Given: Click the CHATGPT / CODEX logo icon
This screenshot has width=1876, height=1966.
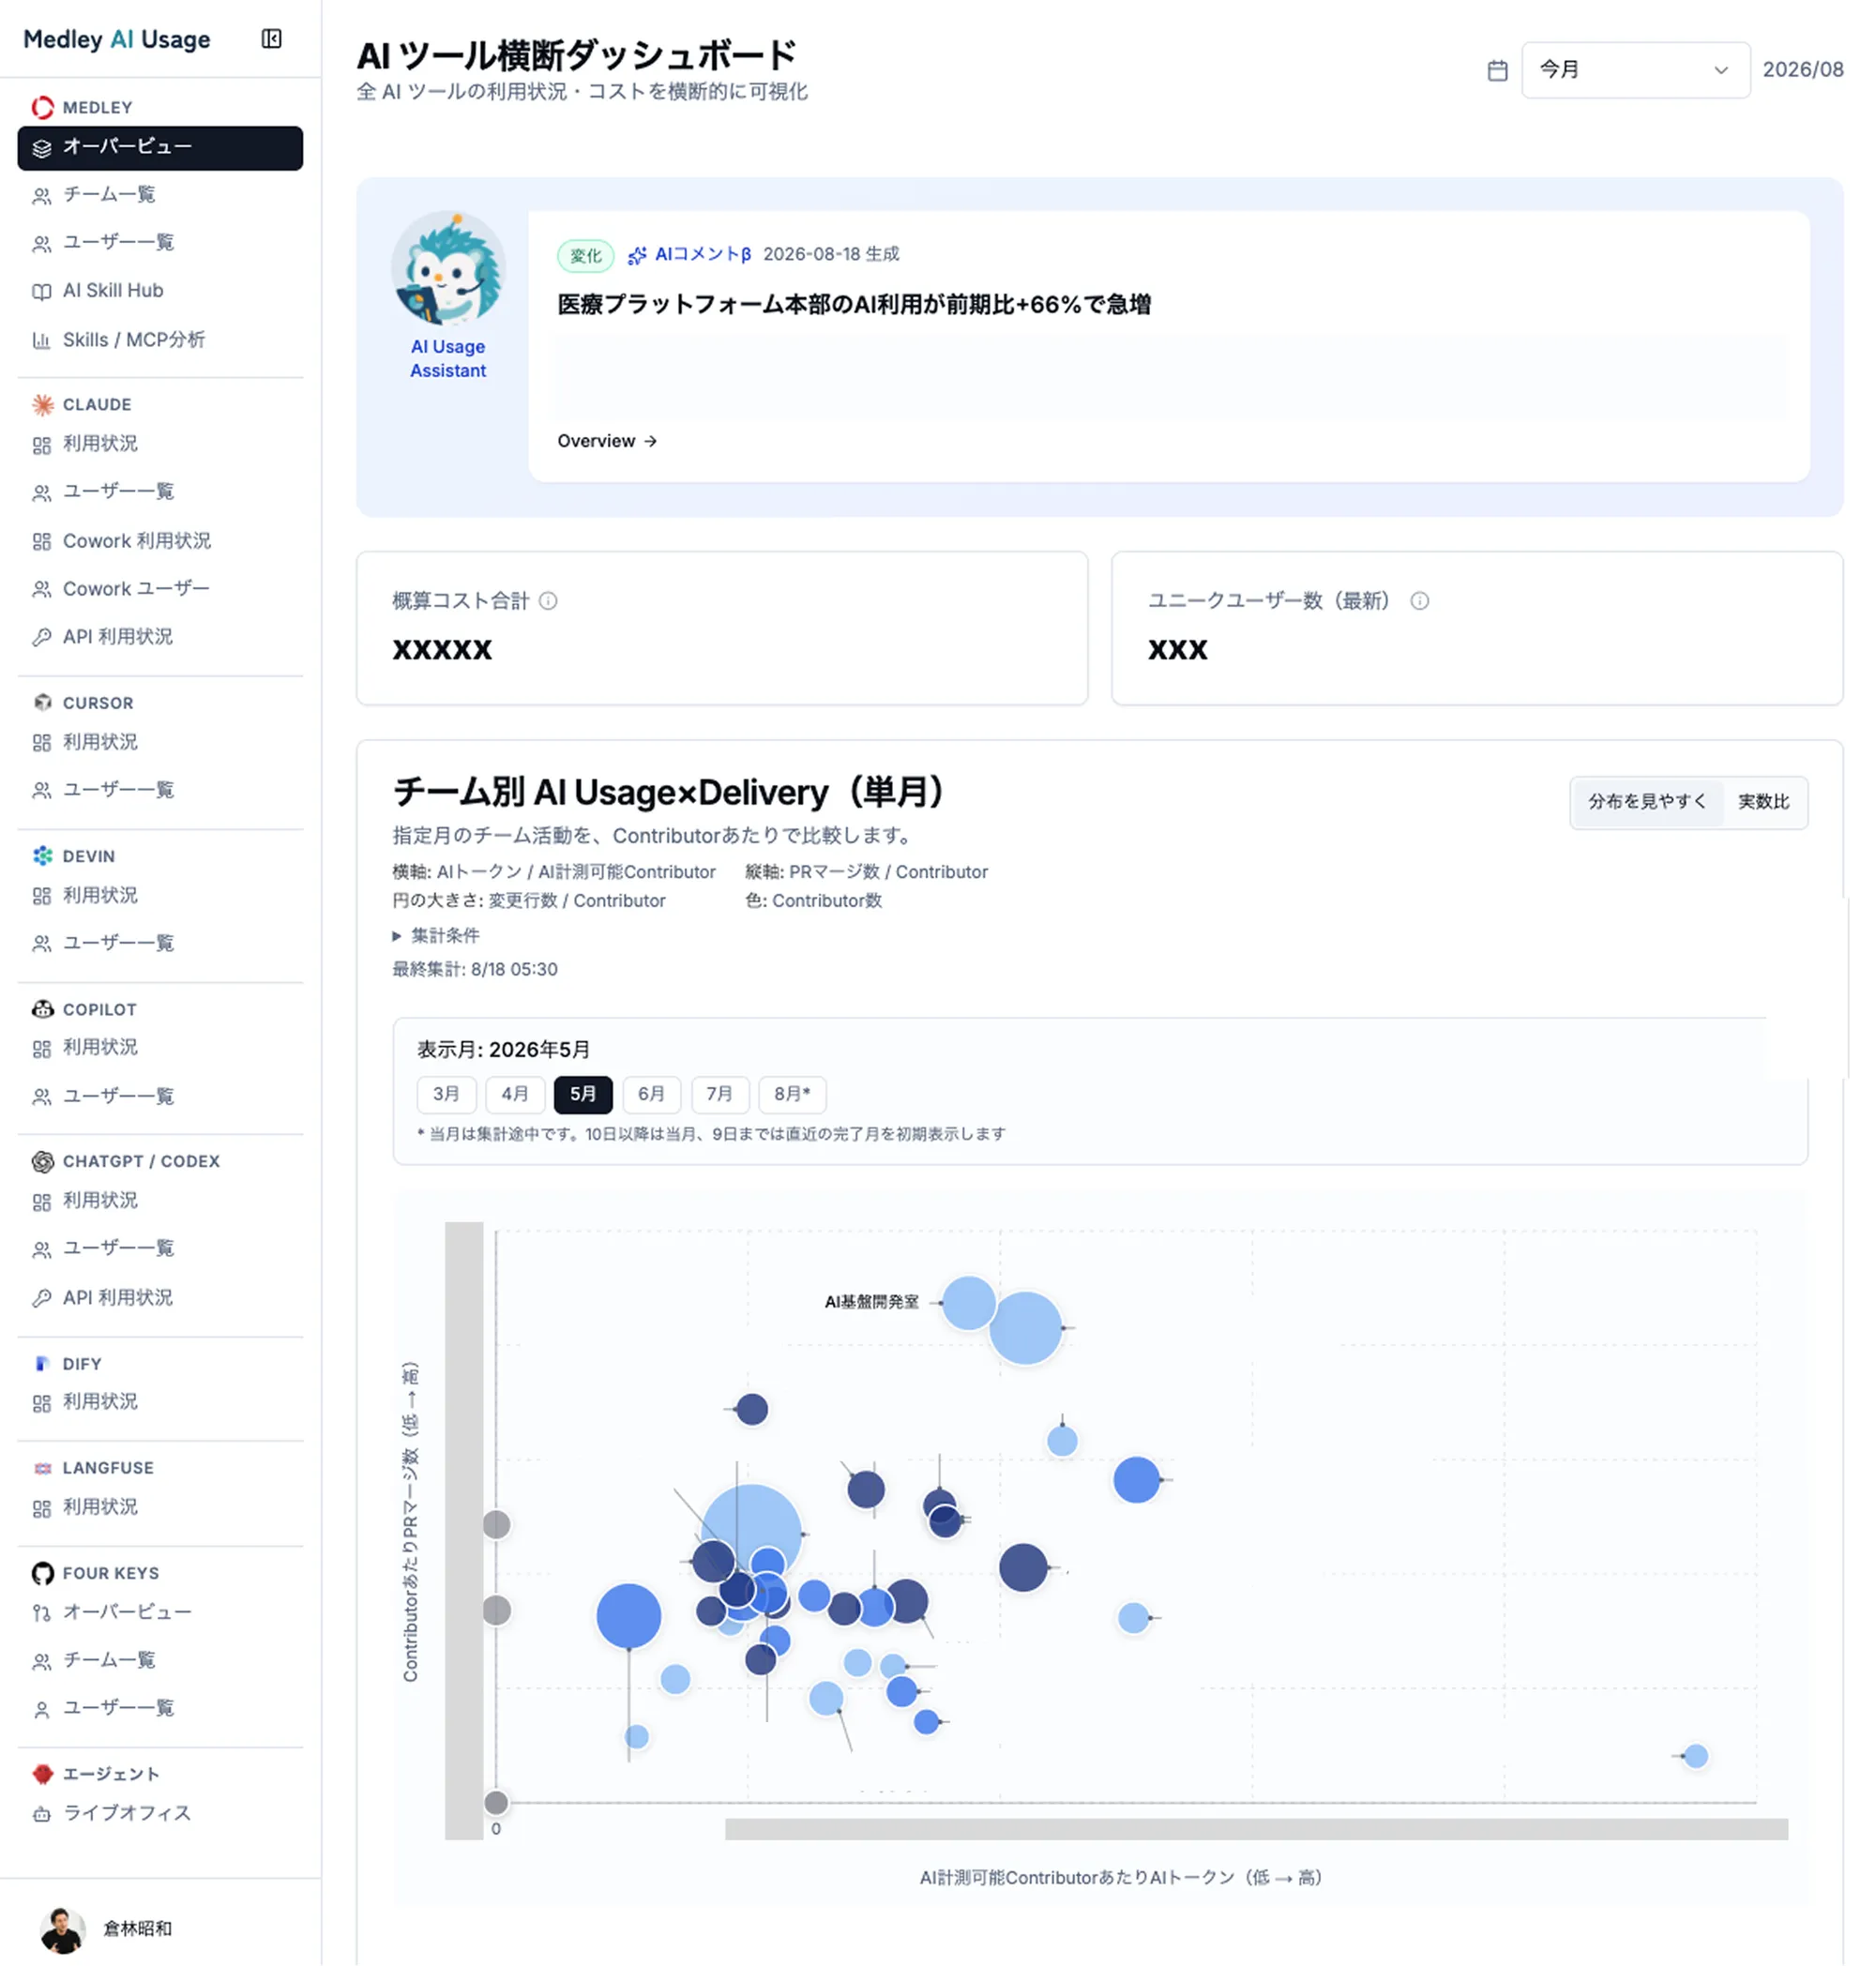Looking at the screenshot, I should point(42,1161).
